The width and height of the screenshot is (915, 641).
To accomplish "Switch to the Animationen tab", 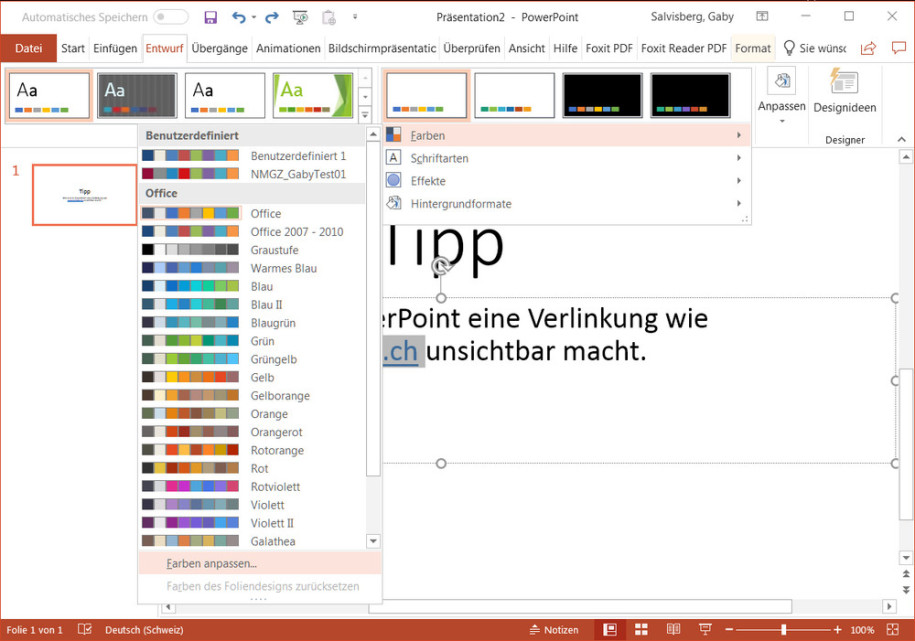I will (x=288, y=48).
